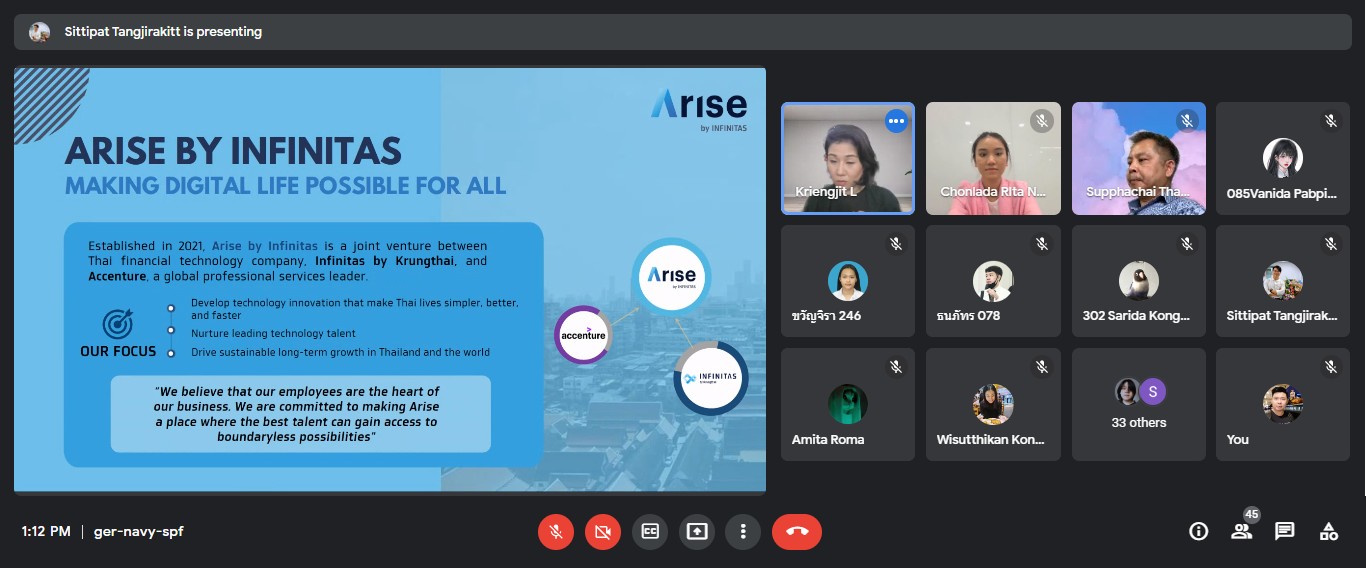Click Wisutthikan Kon participant avatar

(993, 404)
